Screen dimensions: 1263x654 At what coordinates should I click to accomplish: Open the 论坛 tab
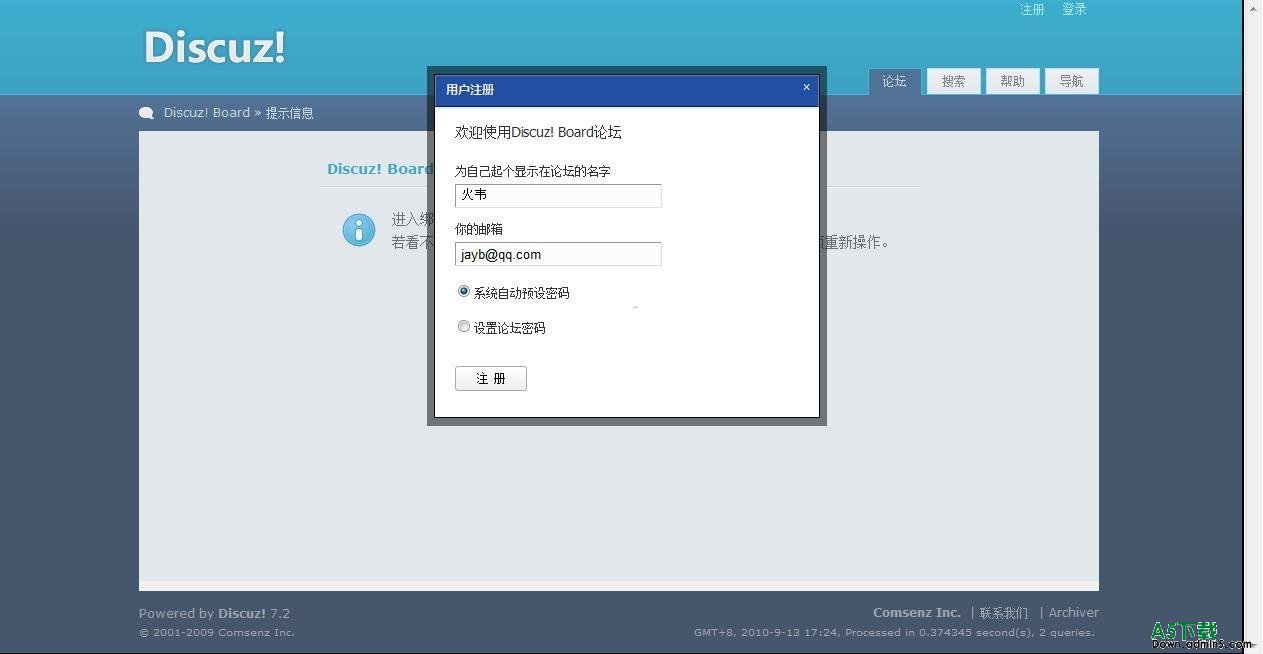(894, 81)
